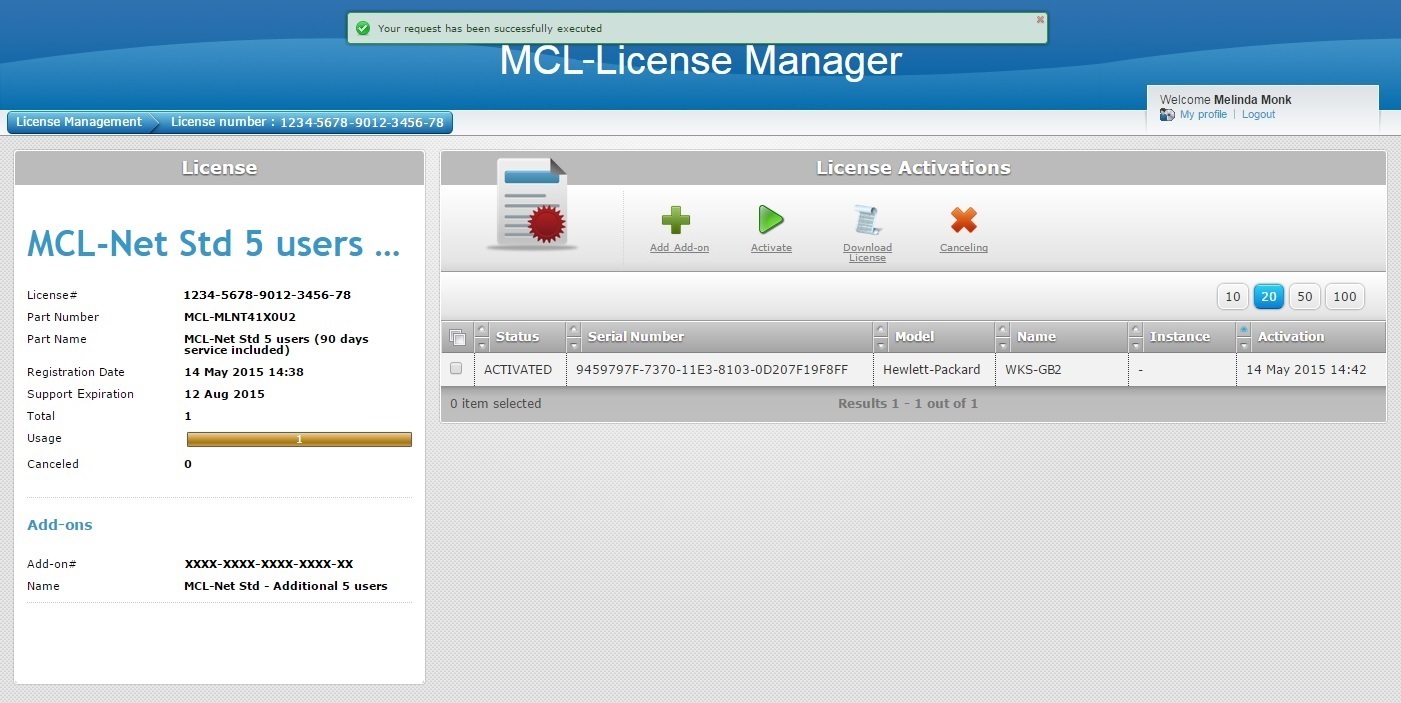This screenshot has width=1401, height=703.
Task: Click the large license certificate icon
Action: pyautogui.click(x=531, y=205)
